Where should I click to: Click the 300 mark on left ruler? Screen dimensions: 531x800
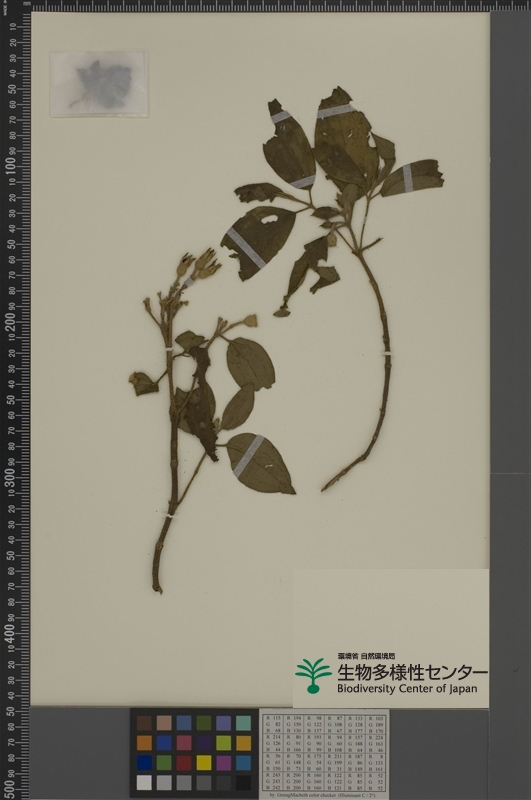point(10,477)
